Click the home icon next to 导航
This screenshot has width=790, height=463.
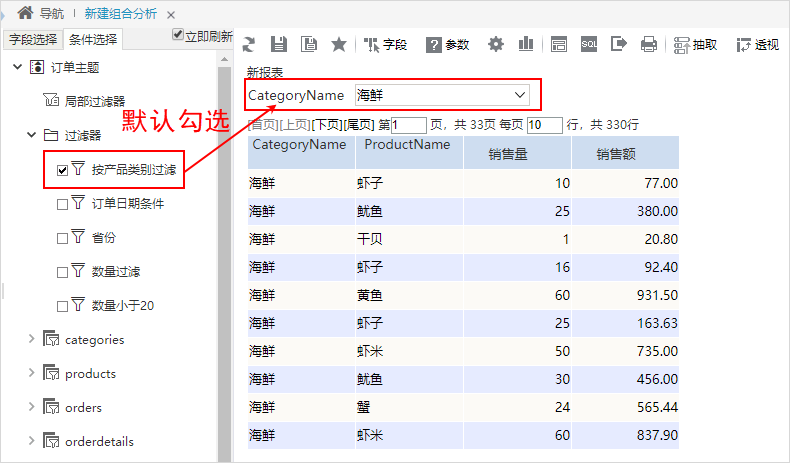26,13
